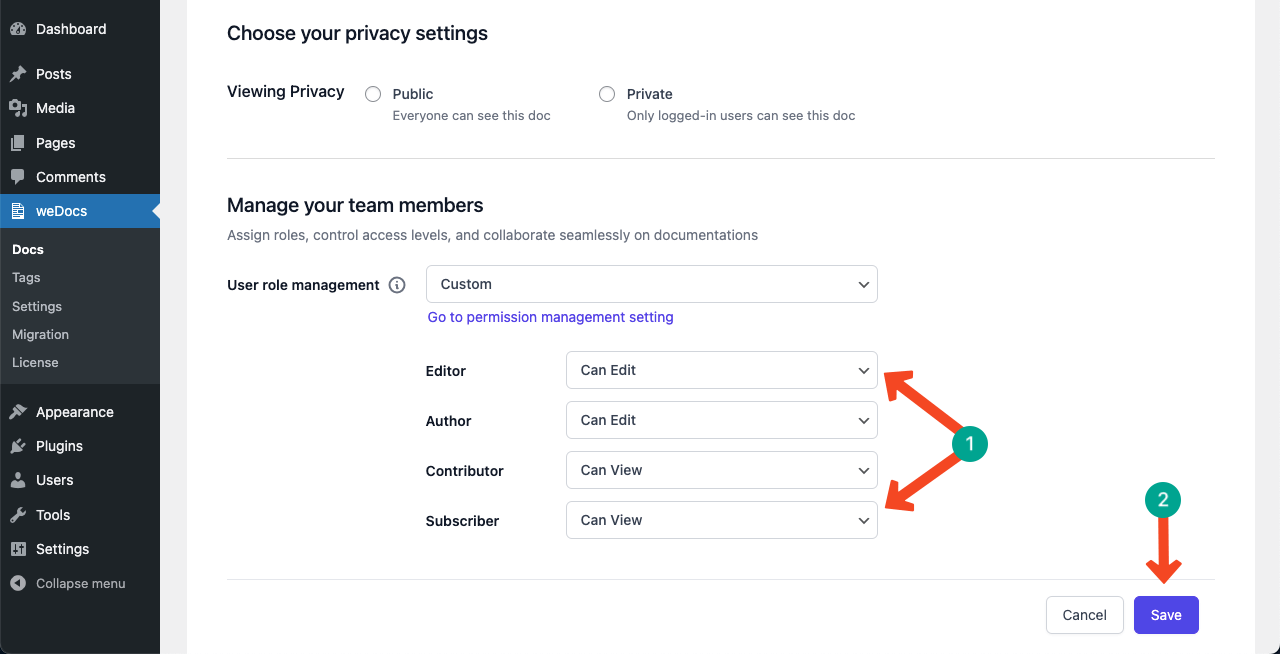
Task: Click the Users person icon
Action: [18, 480]
